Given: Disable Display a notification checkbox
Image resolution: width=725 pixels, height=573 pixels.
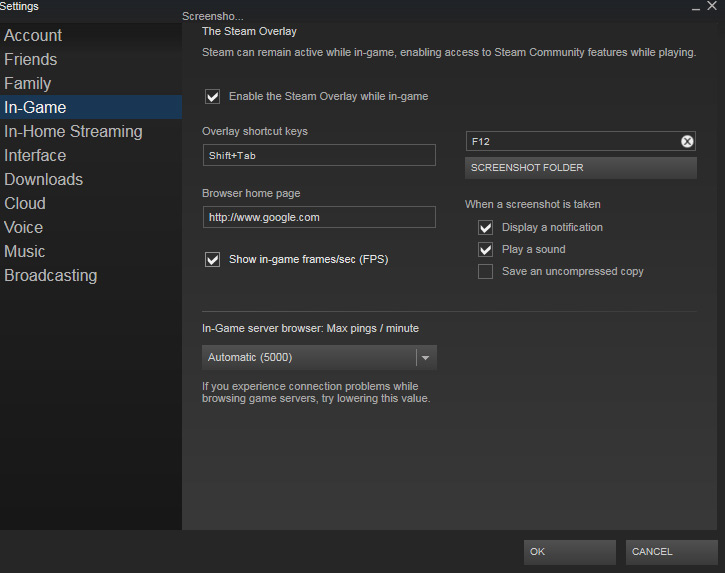Looking at the screenshot, I should (x=486, y=228).
